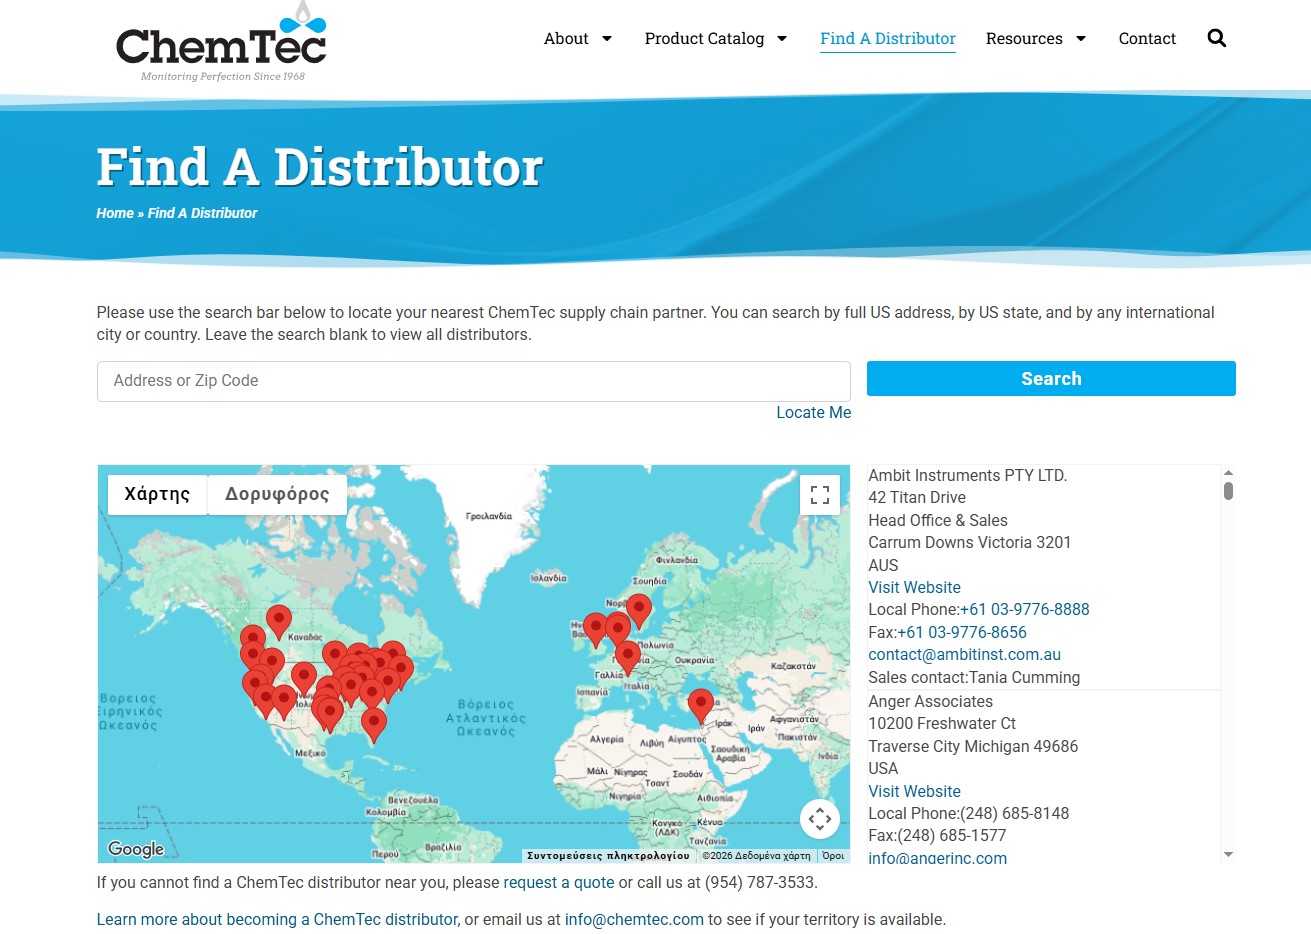Click Carrum Downs Victoria 3201 text
The image size is (1311, 934).
[x=969, y=543]
